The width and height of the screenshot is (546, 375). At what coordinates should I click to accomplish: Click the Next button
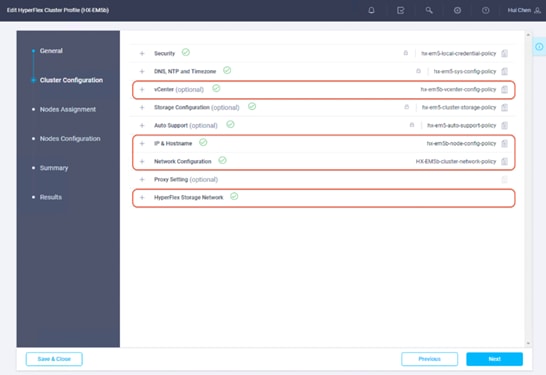pyautogui.click(x=494, y=359)
